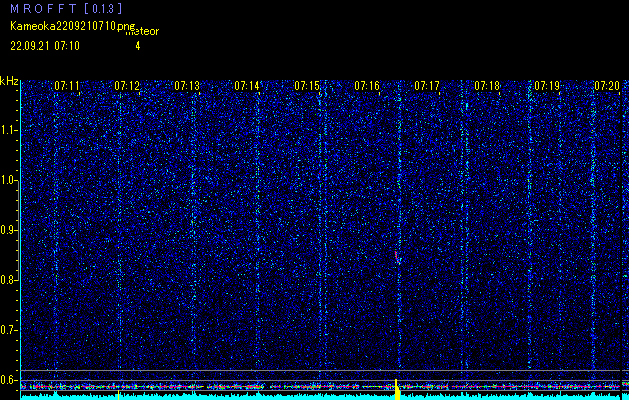Click the 22.09.21 07:10 date stamp
Image resolution: width=629 pixels, height=400 pixels.
[x=45, y=46]
